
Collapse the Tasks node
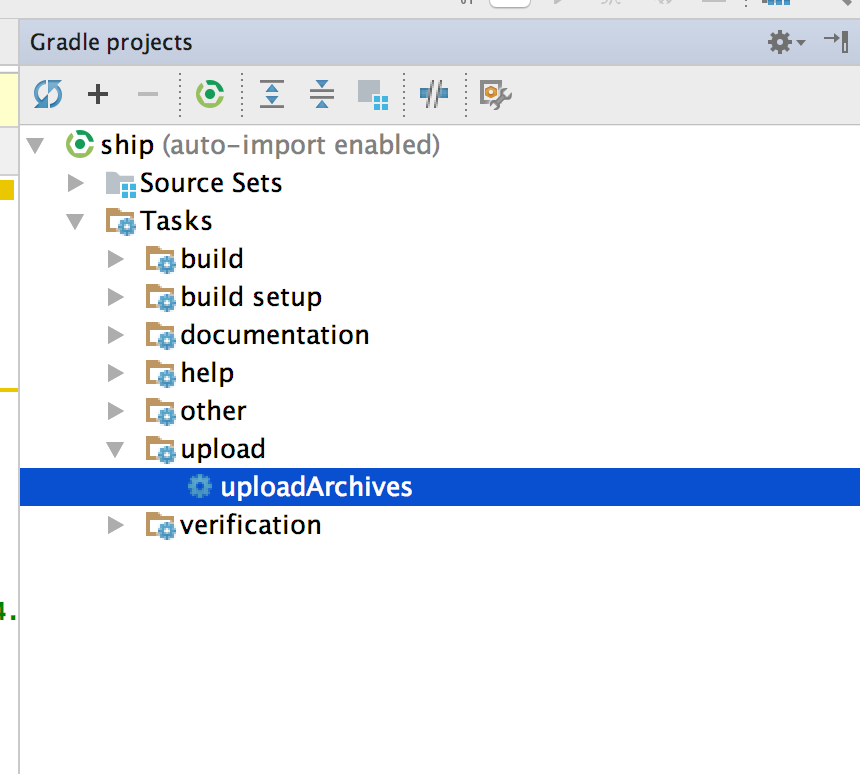pyautogui.click(x=76, y=221)
